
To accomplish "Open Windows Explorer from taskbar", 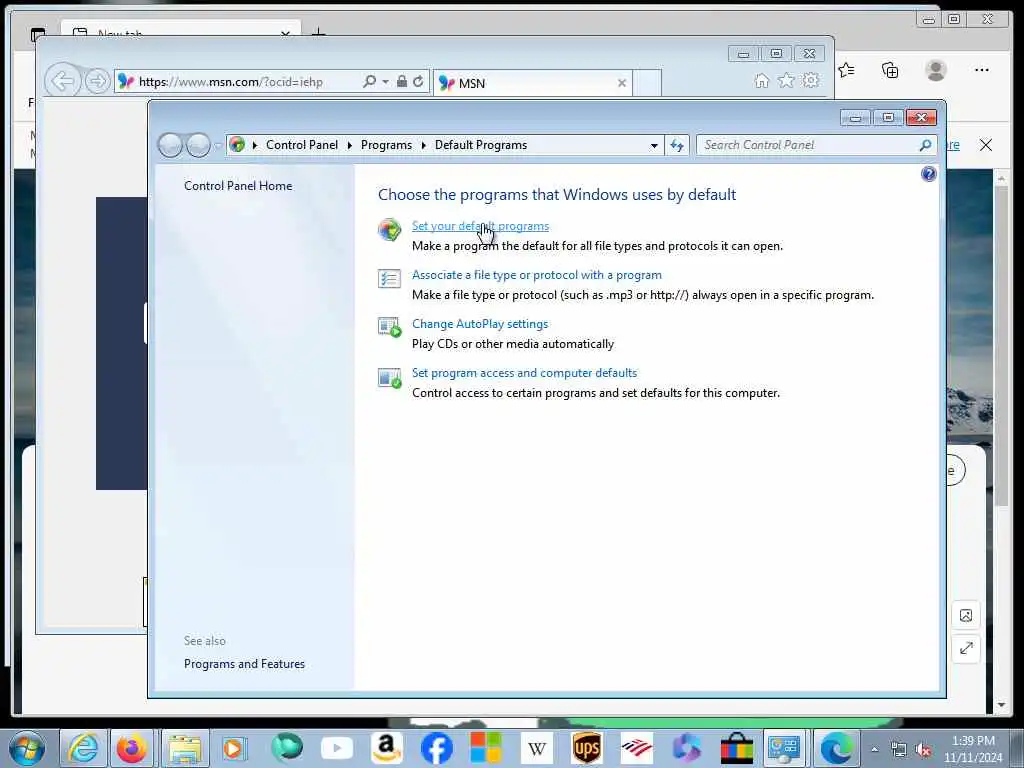I will click(x=185, y=748).
